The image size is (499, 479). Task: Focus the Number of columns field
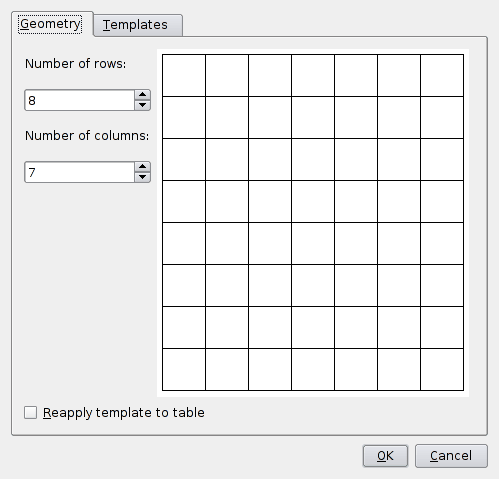[80, 172]
